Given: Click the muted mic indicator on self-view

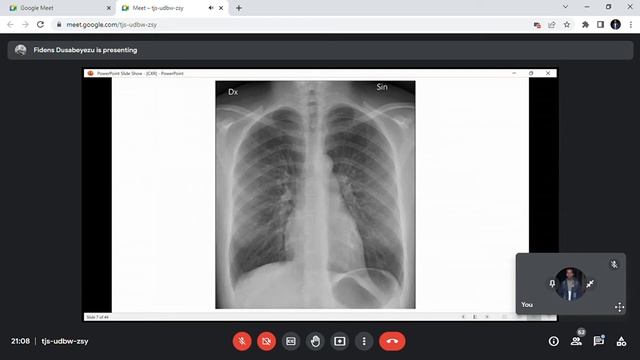Looking at the screenshot, I should click(x=614, y=264).
